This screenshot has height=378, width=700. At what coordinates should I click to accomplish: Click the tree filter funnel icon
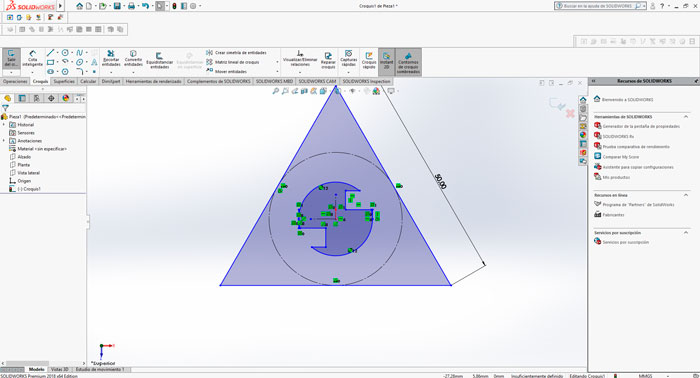(5, 108)
